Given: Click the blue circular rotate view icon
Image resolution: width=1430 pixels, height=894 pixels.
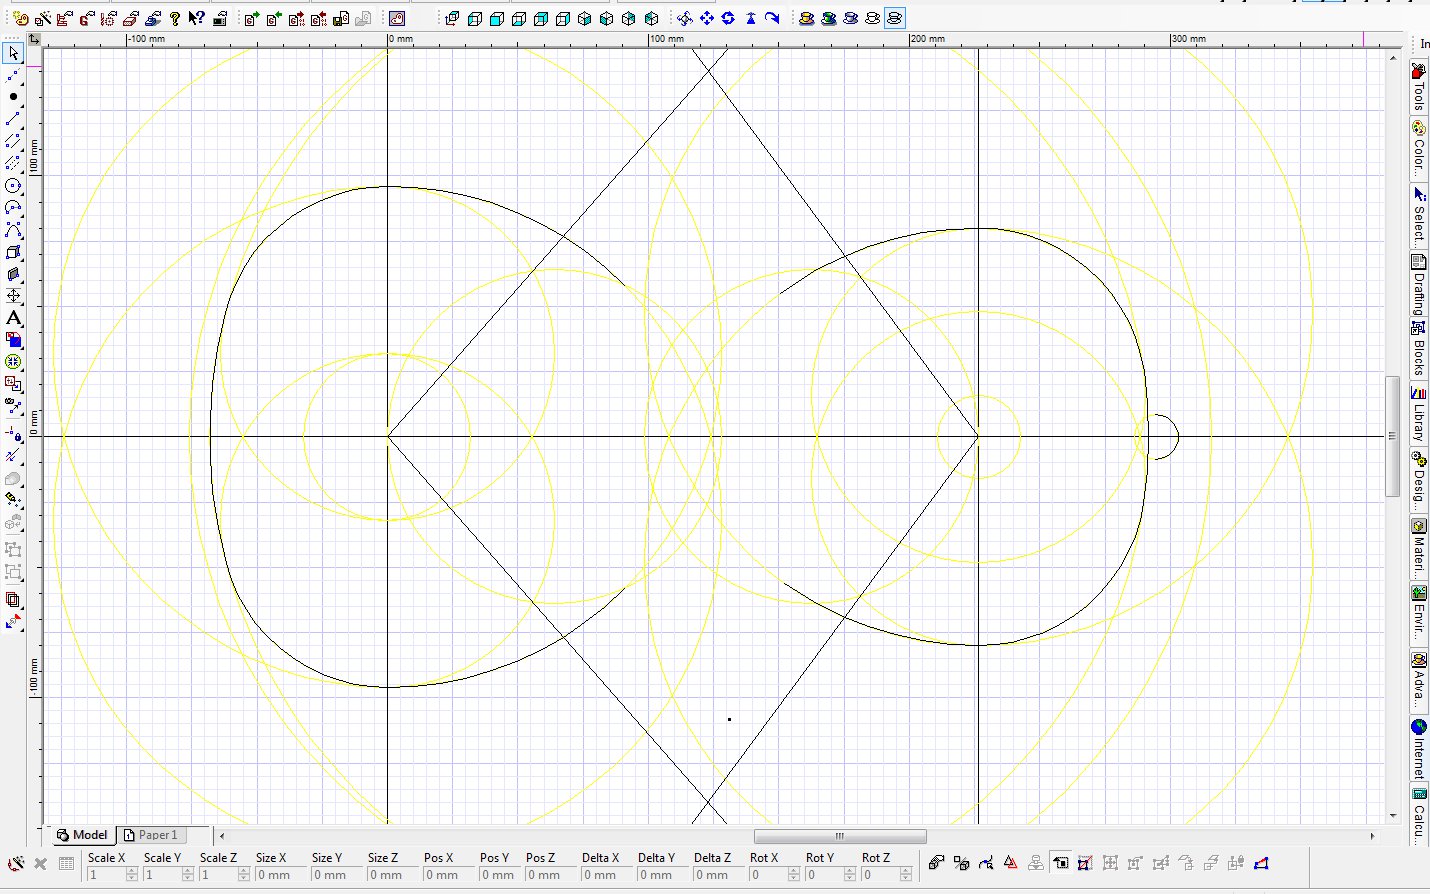Looking at the screenshot, I should point(729,18).
